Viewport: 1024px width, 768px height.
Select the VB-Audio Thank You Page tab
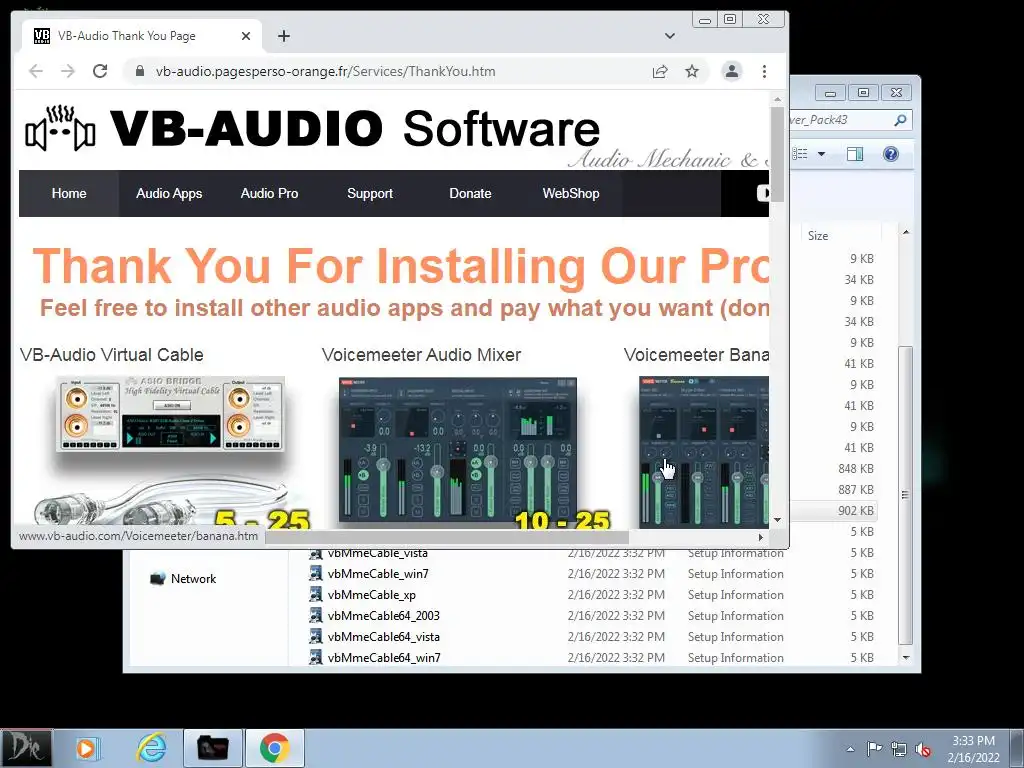(x=142, y=36)
